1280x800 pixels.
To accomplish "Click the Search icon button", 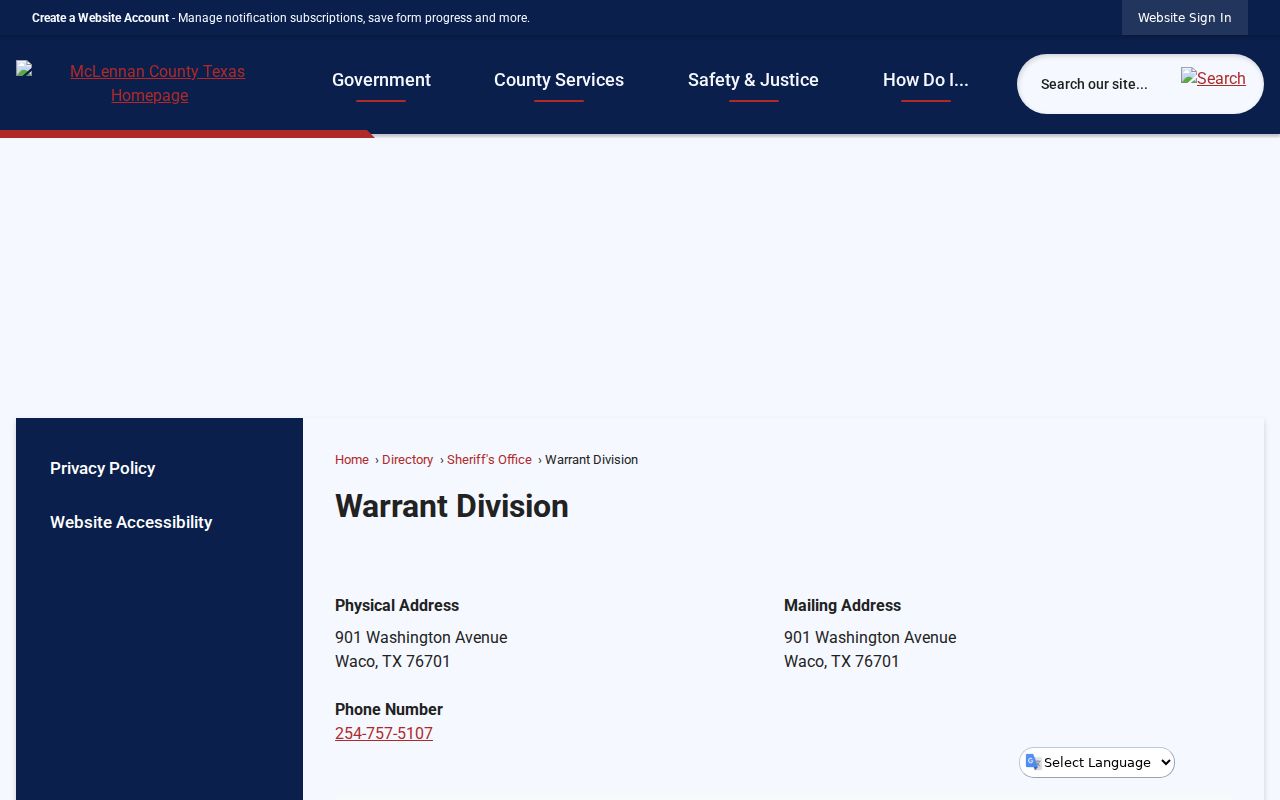I will 1213,78.
